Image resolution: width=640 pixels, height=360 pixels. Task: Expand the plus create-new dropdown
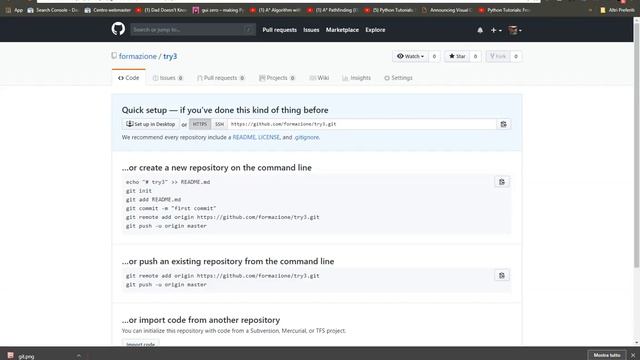click(496, 30)
